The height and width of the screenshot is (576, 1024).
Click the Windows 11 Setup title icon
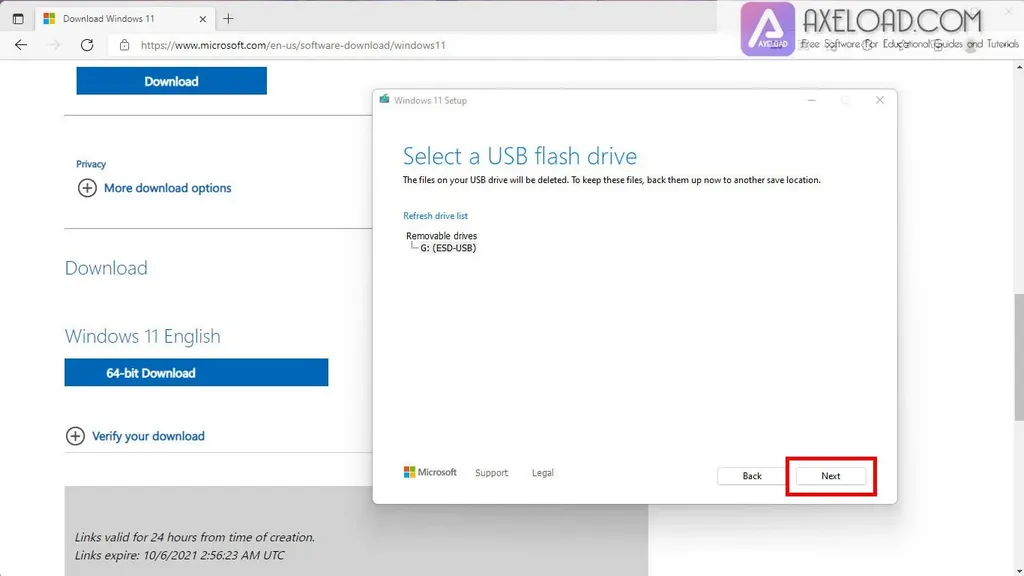click(x=384, y=99)
